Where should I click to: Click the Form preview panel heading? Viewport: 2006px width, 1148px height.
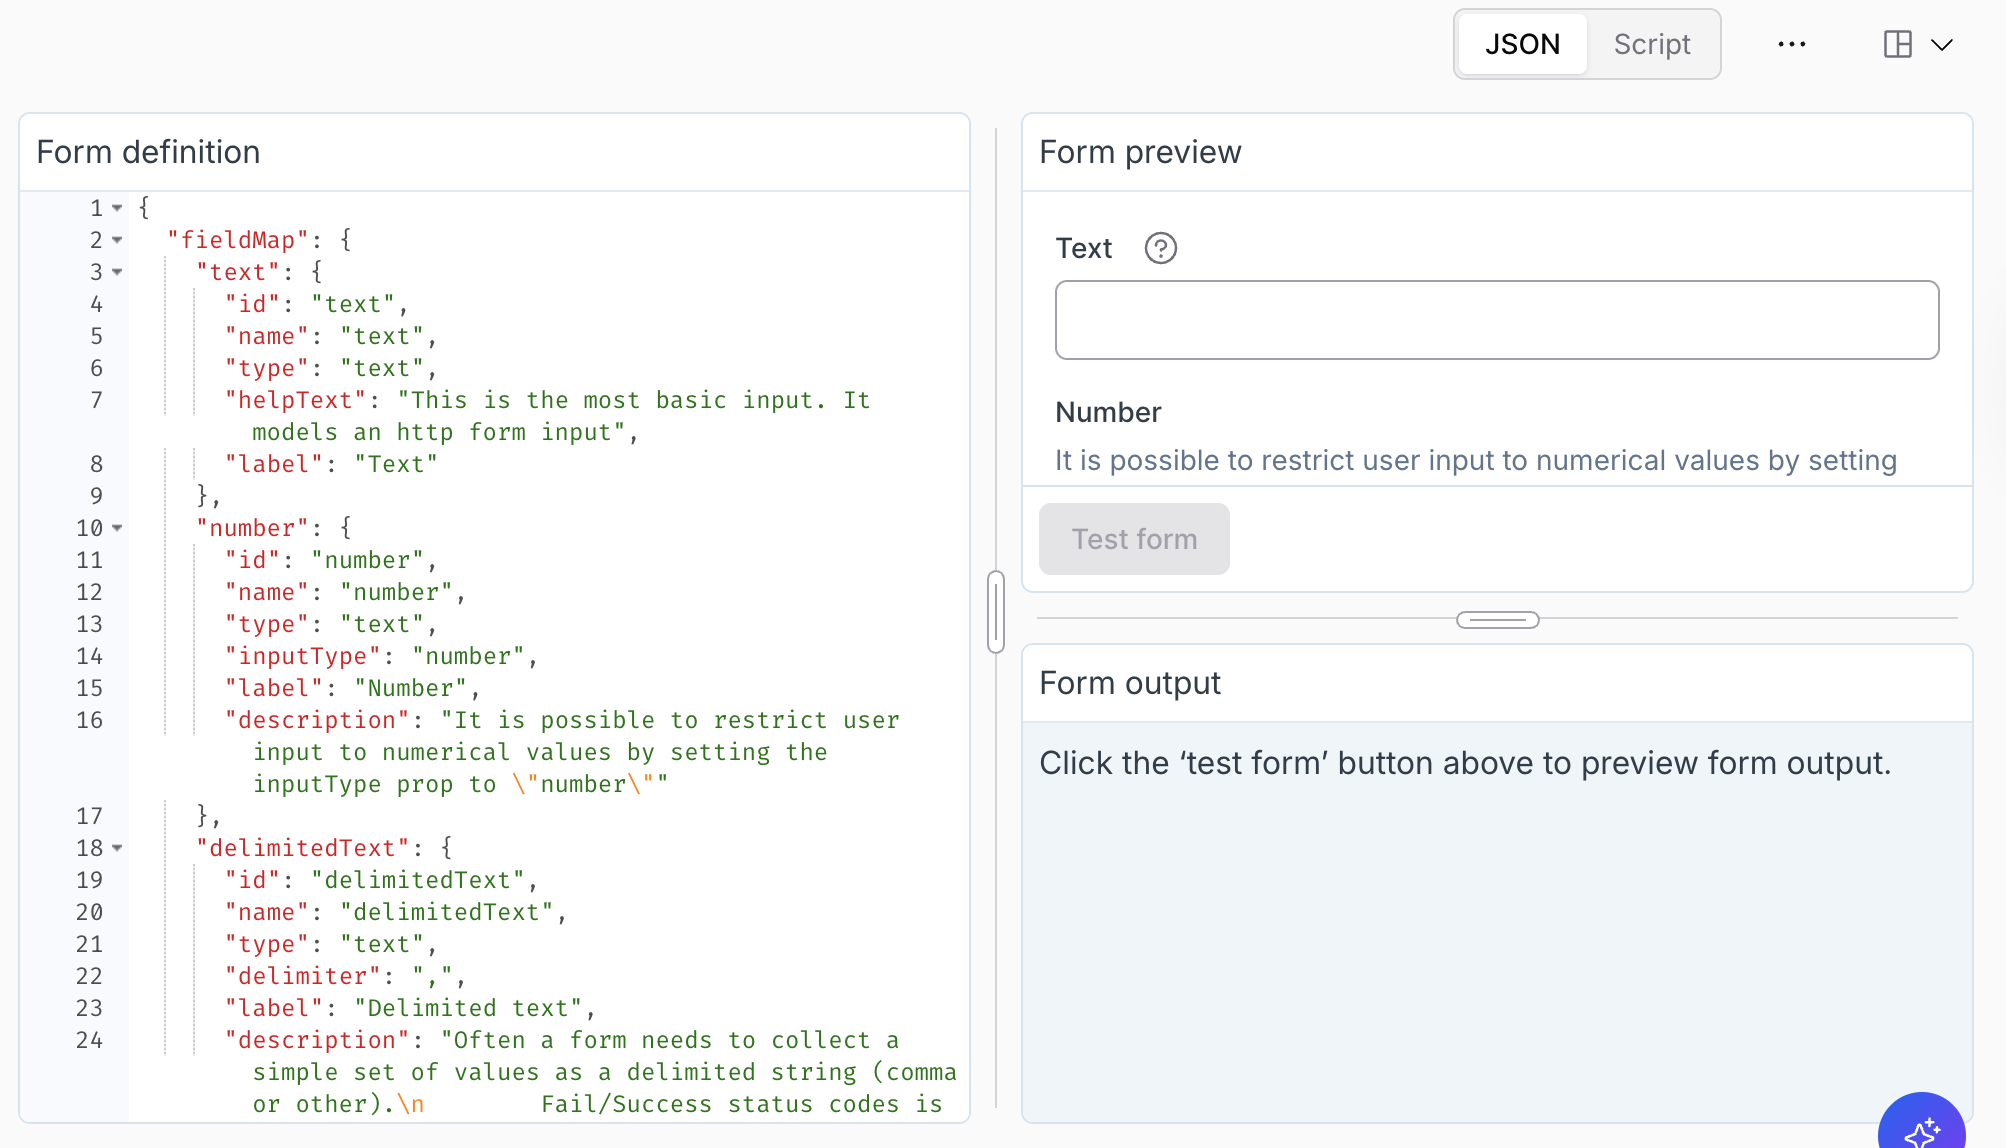(1140, 152)
